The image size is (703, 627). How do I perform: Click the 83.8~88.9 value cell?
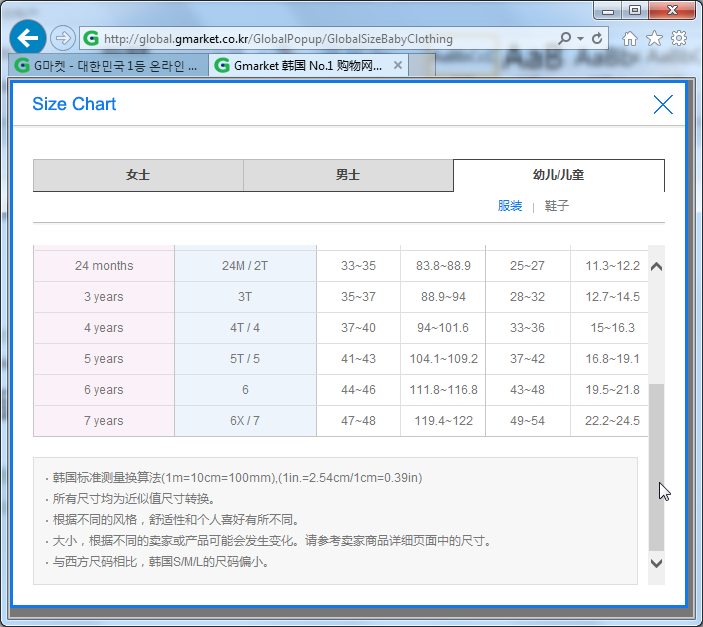[x=443, y=266]
